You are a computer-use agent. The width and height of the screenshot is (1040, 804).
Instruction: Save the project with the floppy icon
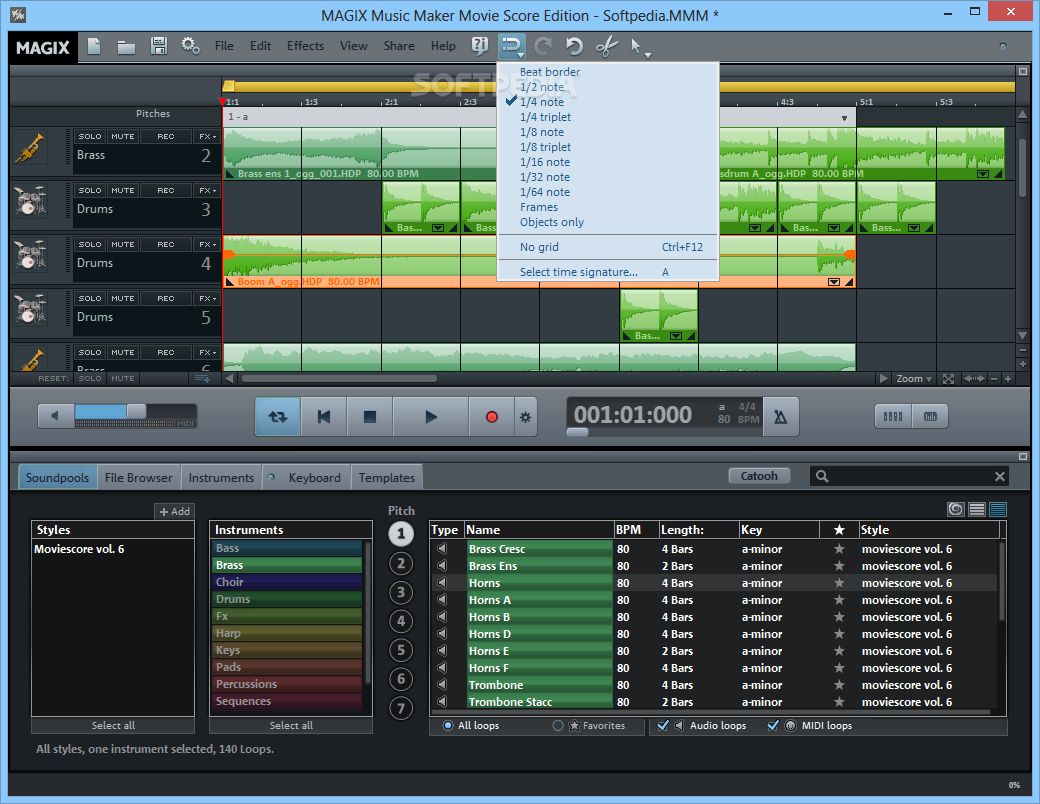click(159, 46)
